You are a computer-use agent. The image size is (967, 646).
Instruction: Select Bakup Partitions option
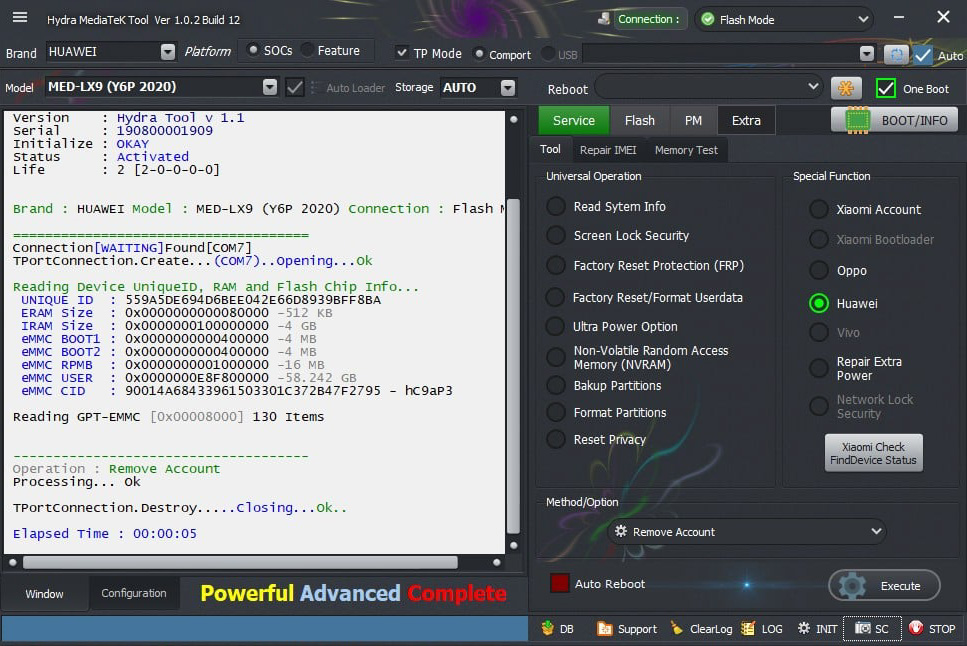(x=556, y=386)
